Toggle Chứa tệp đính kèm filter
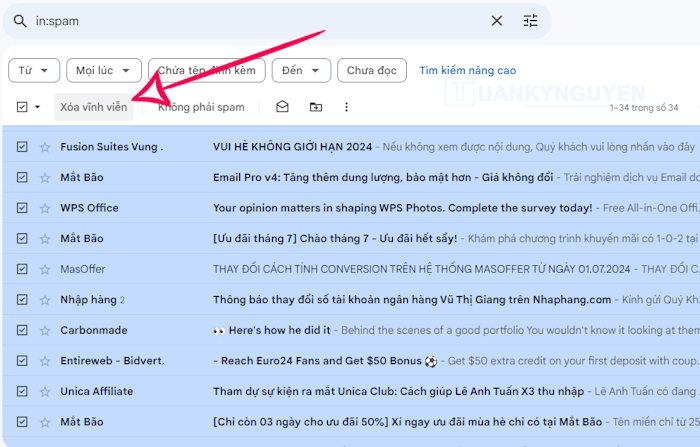700x447 pixels. coord(207,71)
